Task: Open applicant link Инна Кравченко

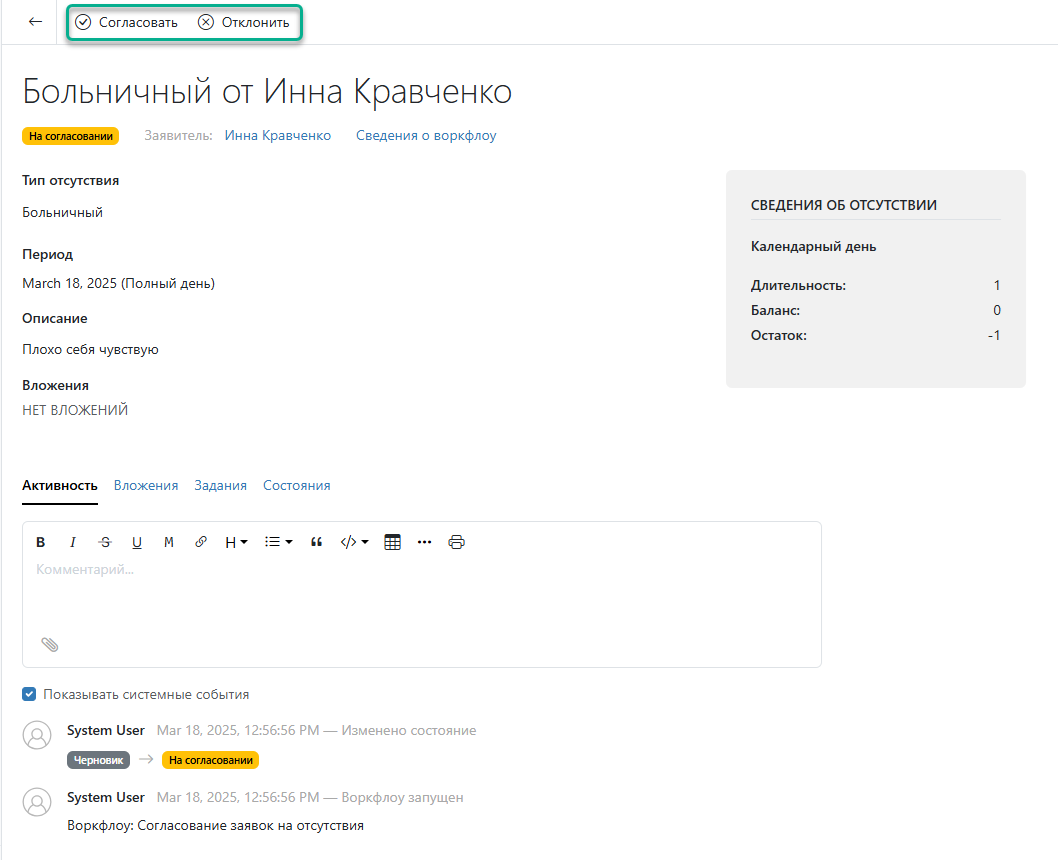Action: (x=277, y=136)
